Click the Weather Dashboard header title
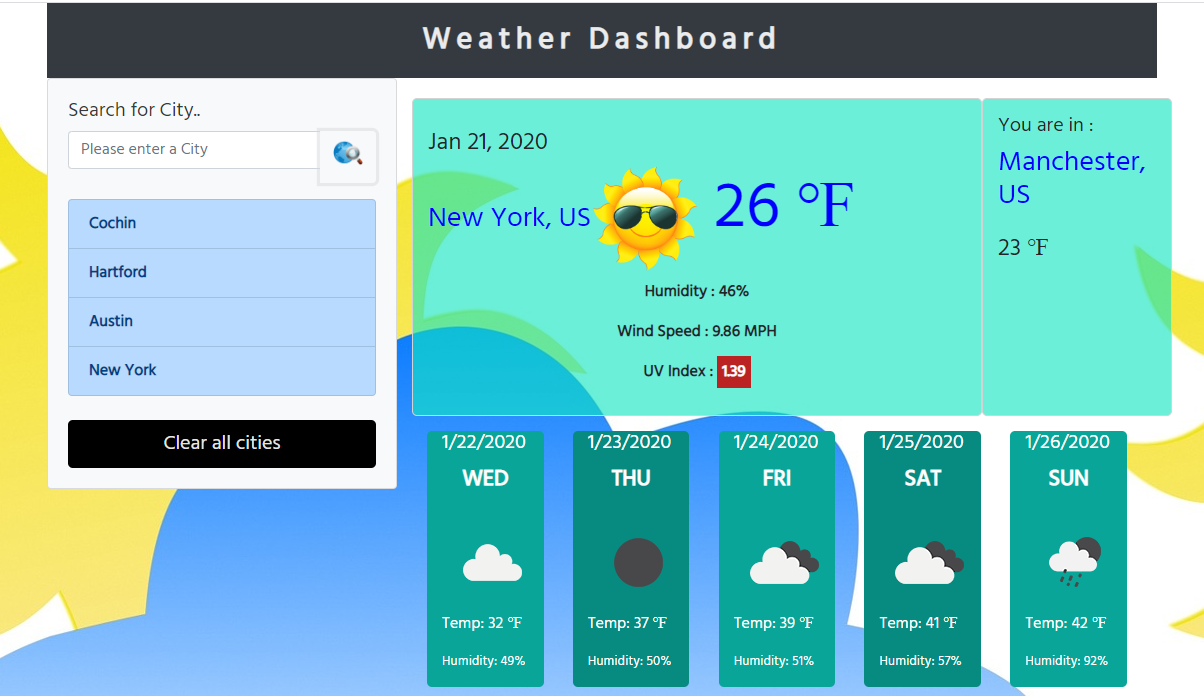The height and width of the screenshot is (696, 1204). tap(601, 38)
